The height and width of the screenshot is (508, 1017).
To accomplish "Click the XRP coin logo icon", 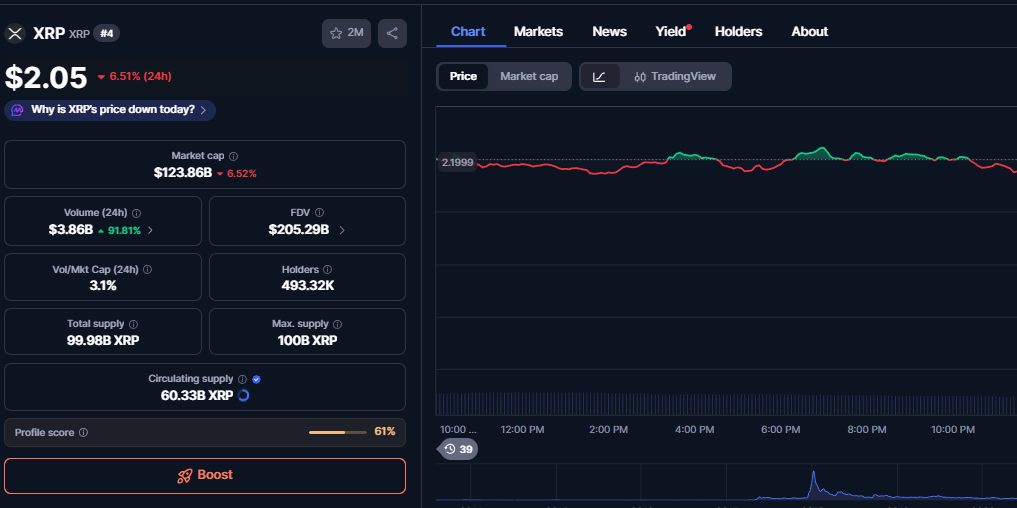I will [x=15, y=33].
